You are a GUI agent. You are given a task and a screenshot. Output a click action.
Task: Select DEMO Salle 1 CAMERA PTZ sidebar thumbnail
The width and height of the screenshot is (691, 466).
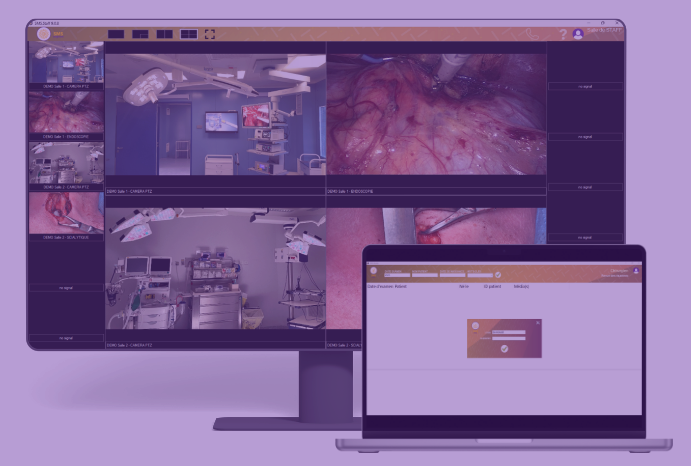tap(66, 63)
